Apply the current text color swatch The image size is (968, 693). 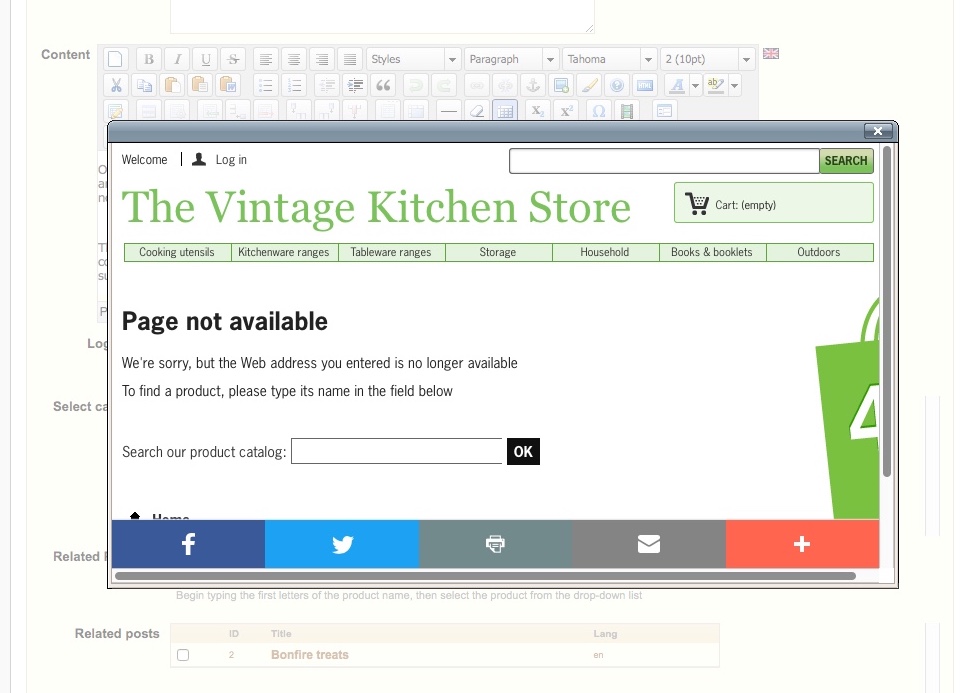(x=677, y=85)
